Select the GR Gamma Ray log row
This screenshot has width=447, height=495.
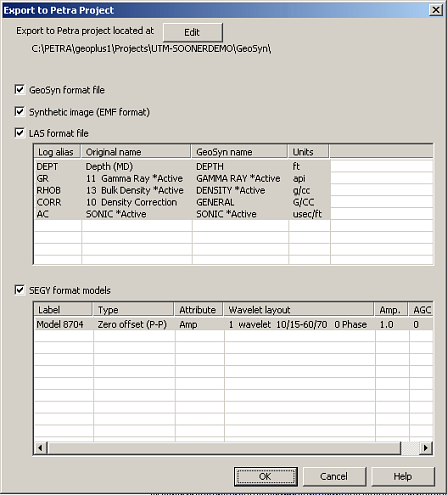click(x=183, y=179)
